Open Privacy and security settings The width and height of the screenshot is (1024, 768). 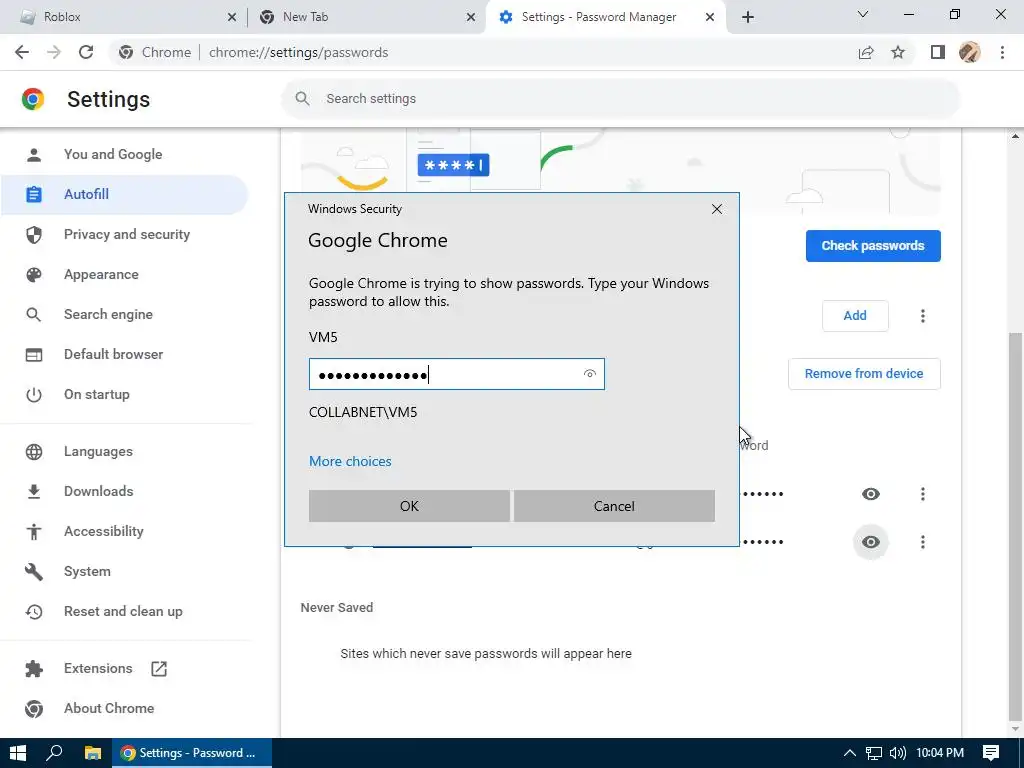124,234
